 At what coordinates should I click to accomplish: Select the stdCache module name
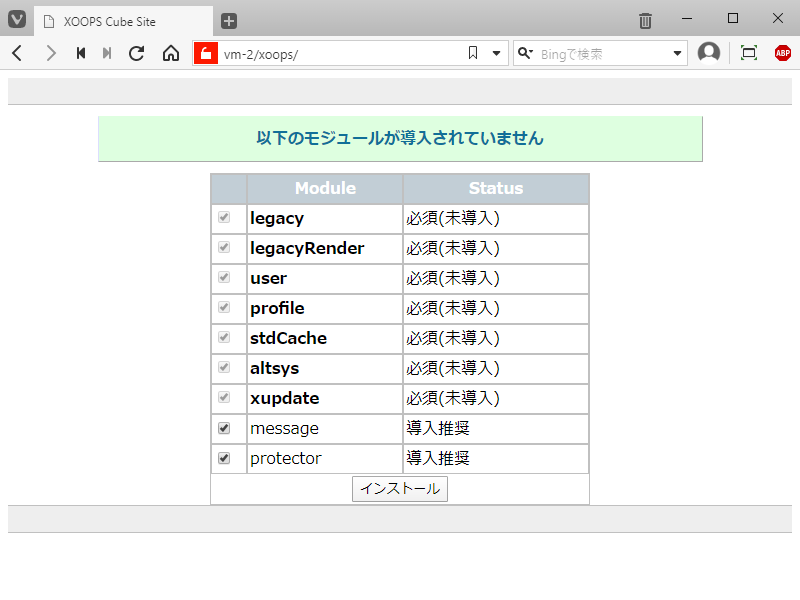click(x=288, y=338)
